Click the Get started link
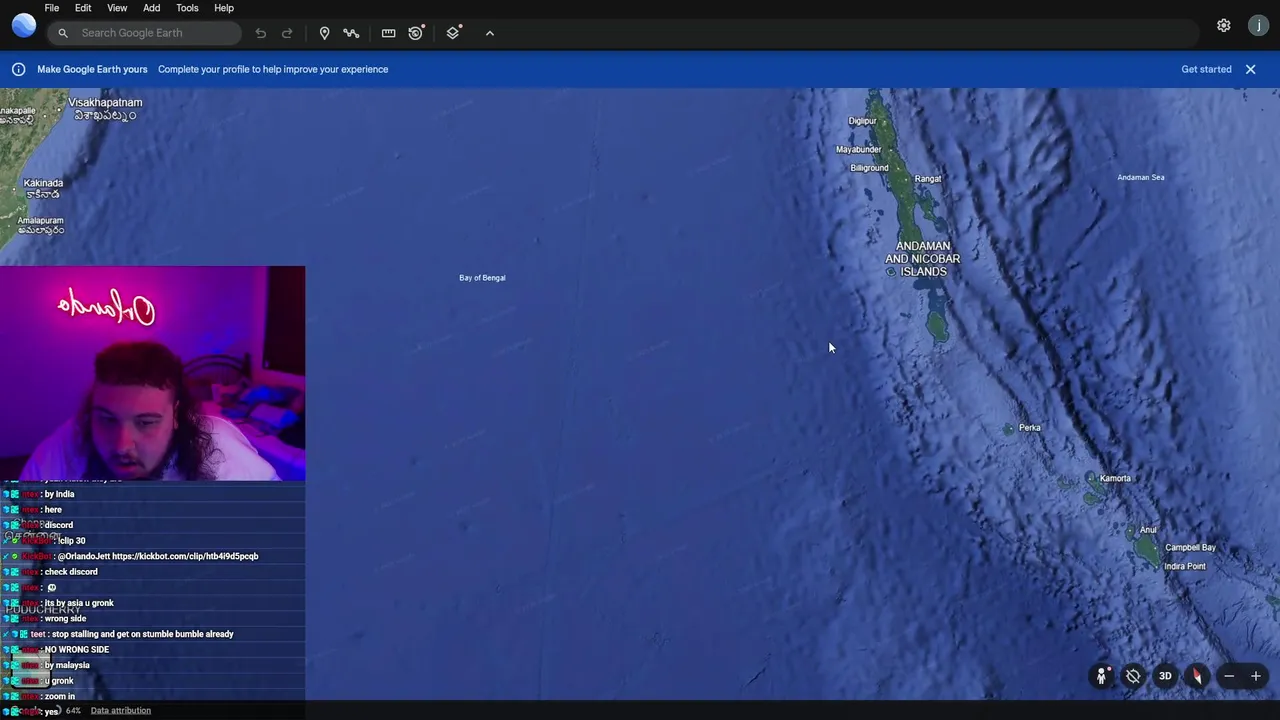This screenshot has width=1280, height=720. pos(1206,69)
